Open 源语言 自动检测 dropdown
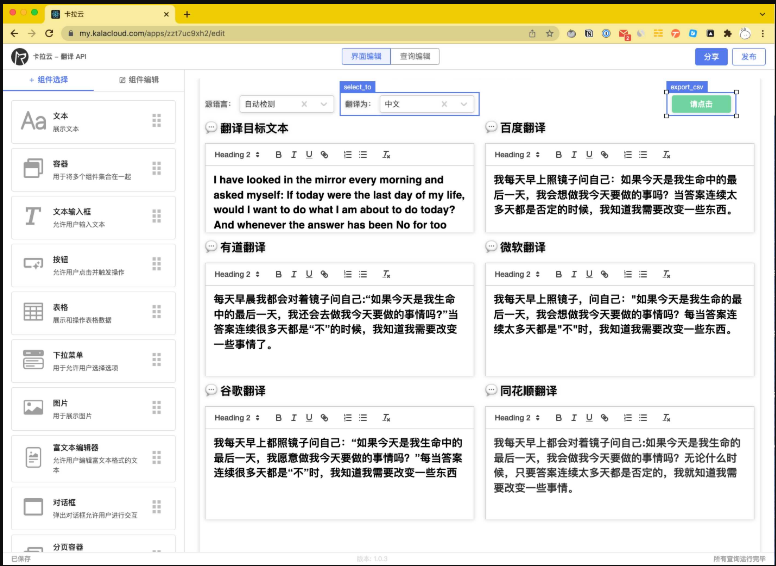 286,104
